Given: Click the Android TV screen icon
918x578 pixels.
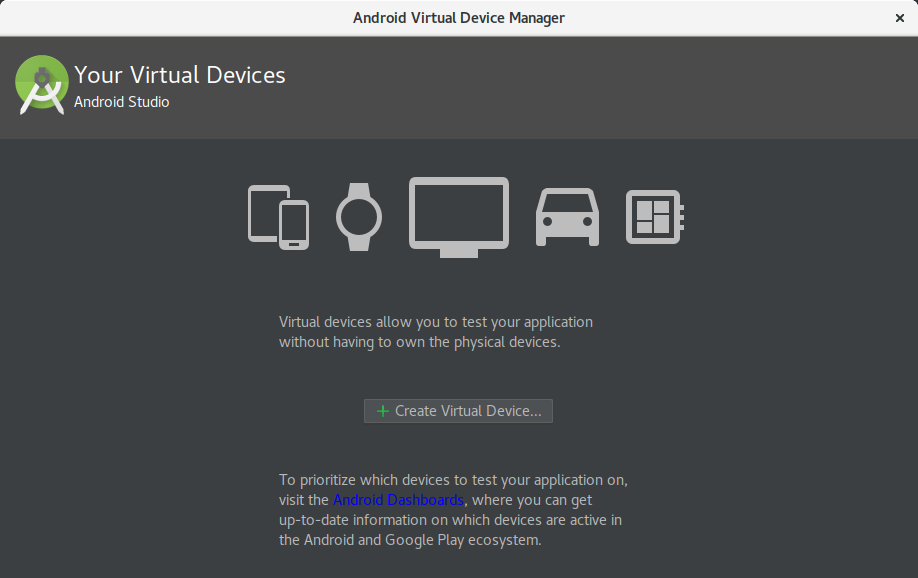Looking at the screenshot, I should (x=459, y=217).
